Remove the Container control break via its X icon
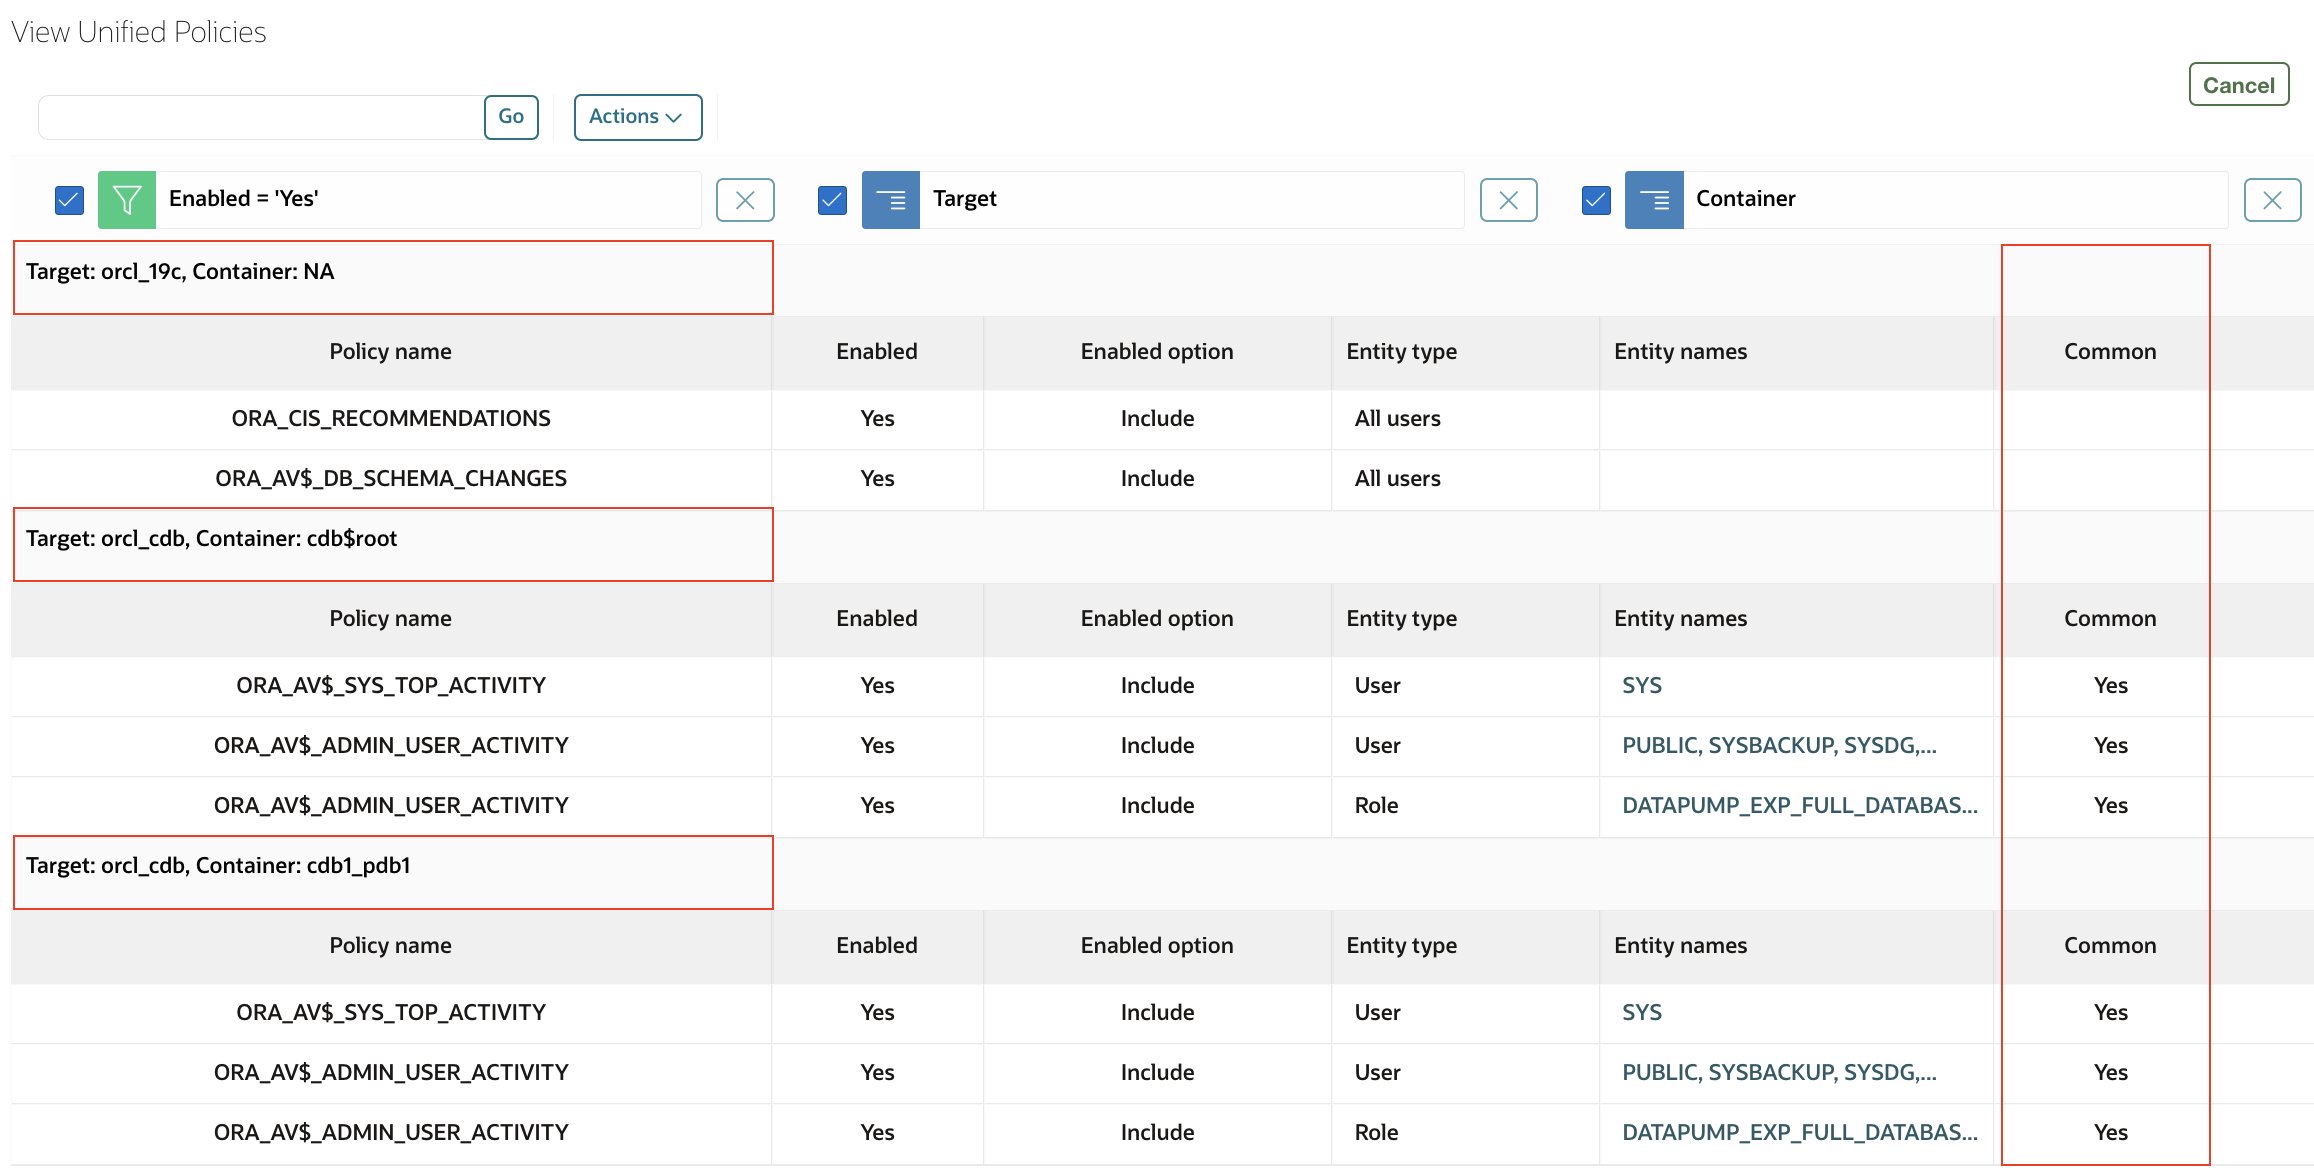Viewport: 2314px width, 1170px height. tap(2272, 199)
